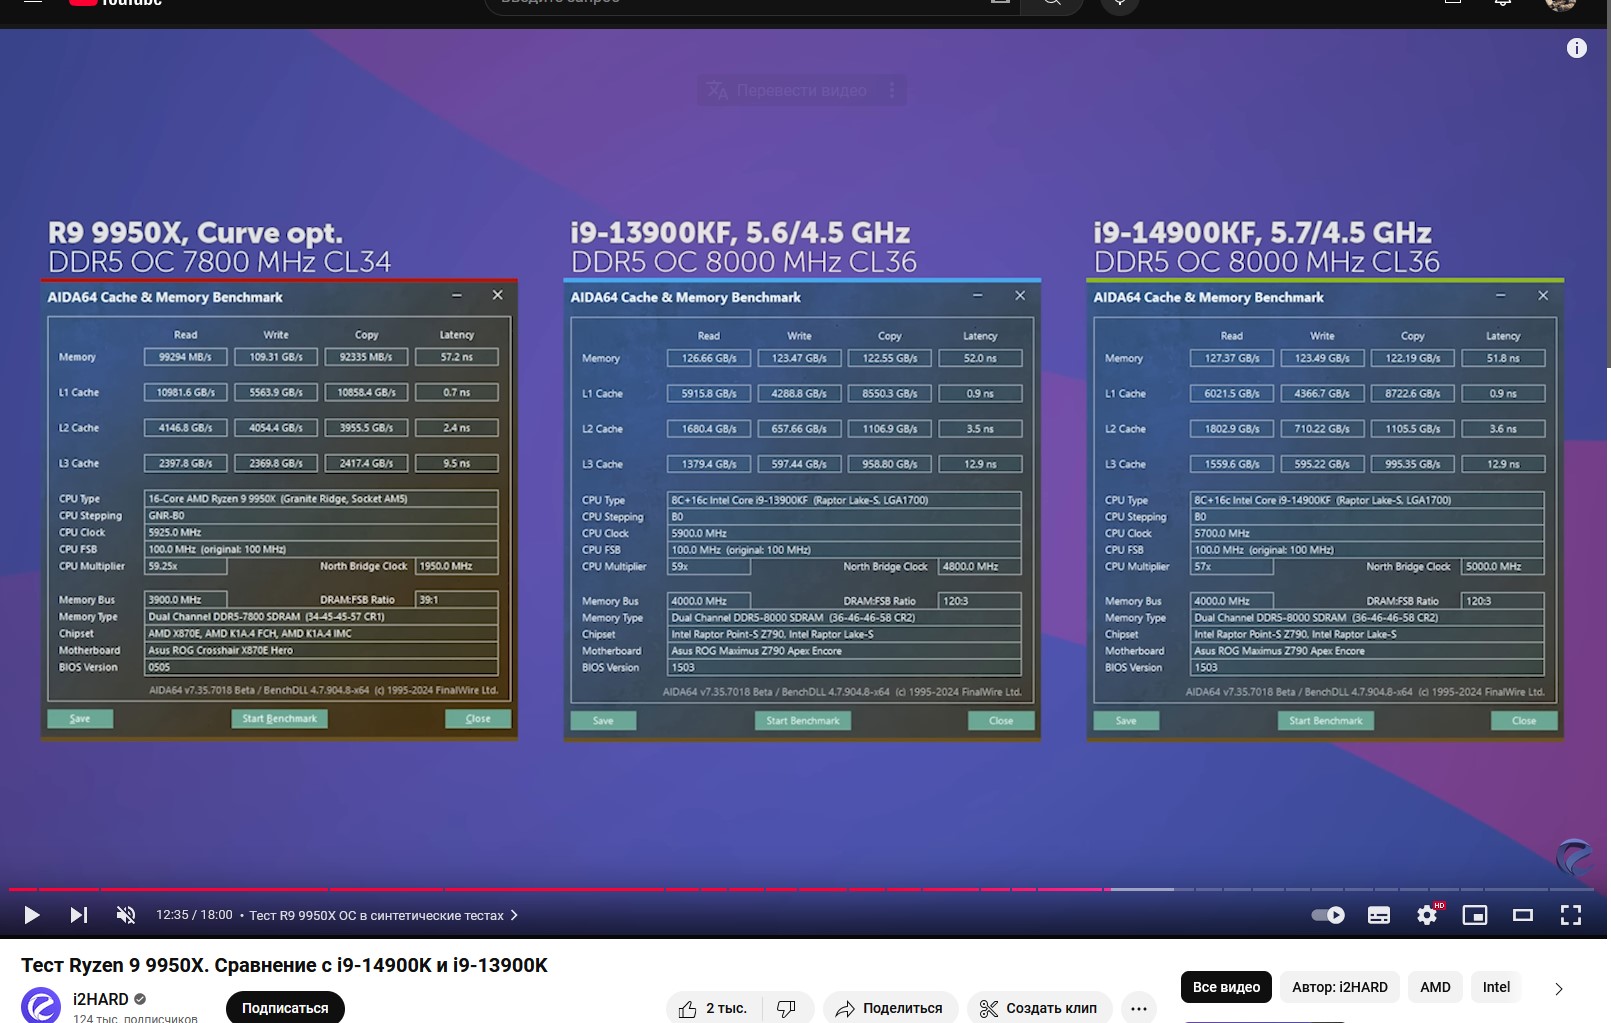Share the video via Поделиться

coord(890,1008)
